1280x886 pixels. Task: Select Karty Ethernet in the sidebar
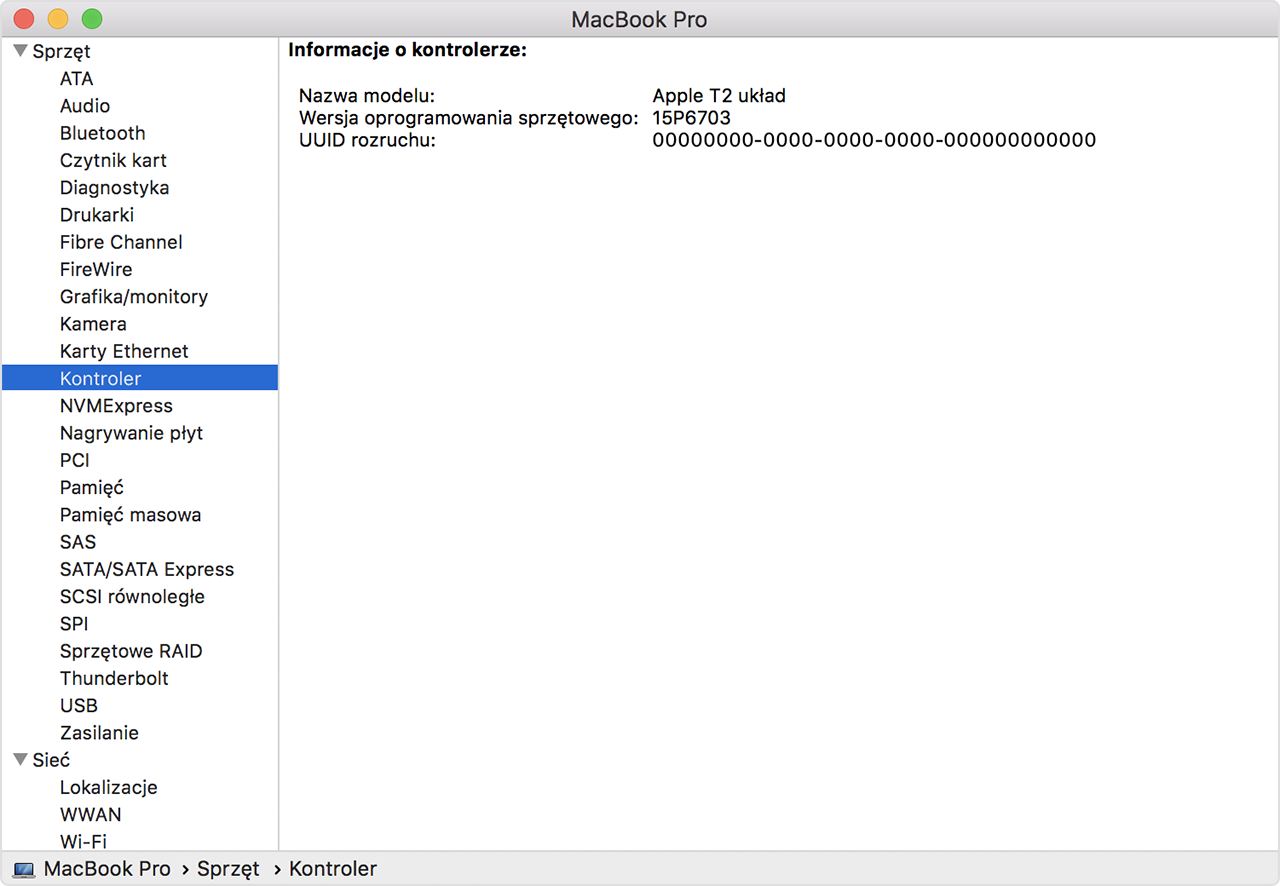(x=124, y=351)
